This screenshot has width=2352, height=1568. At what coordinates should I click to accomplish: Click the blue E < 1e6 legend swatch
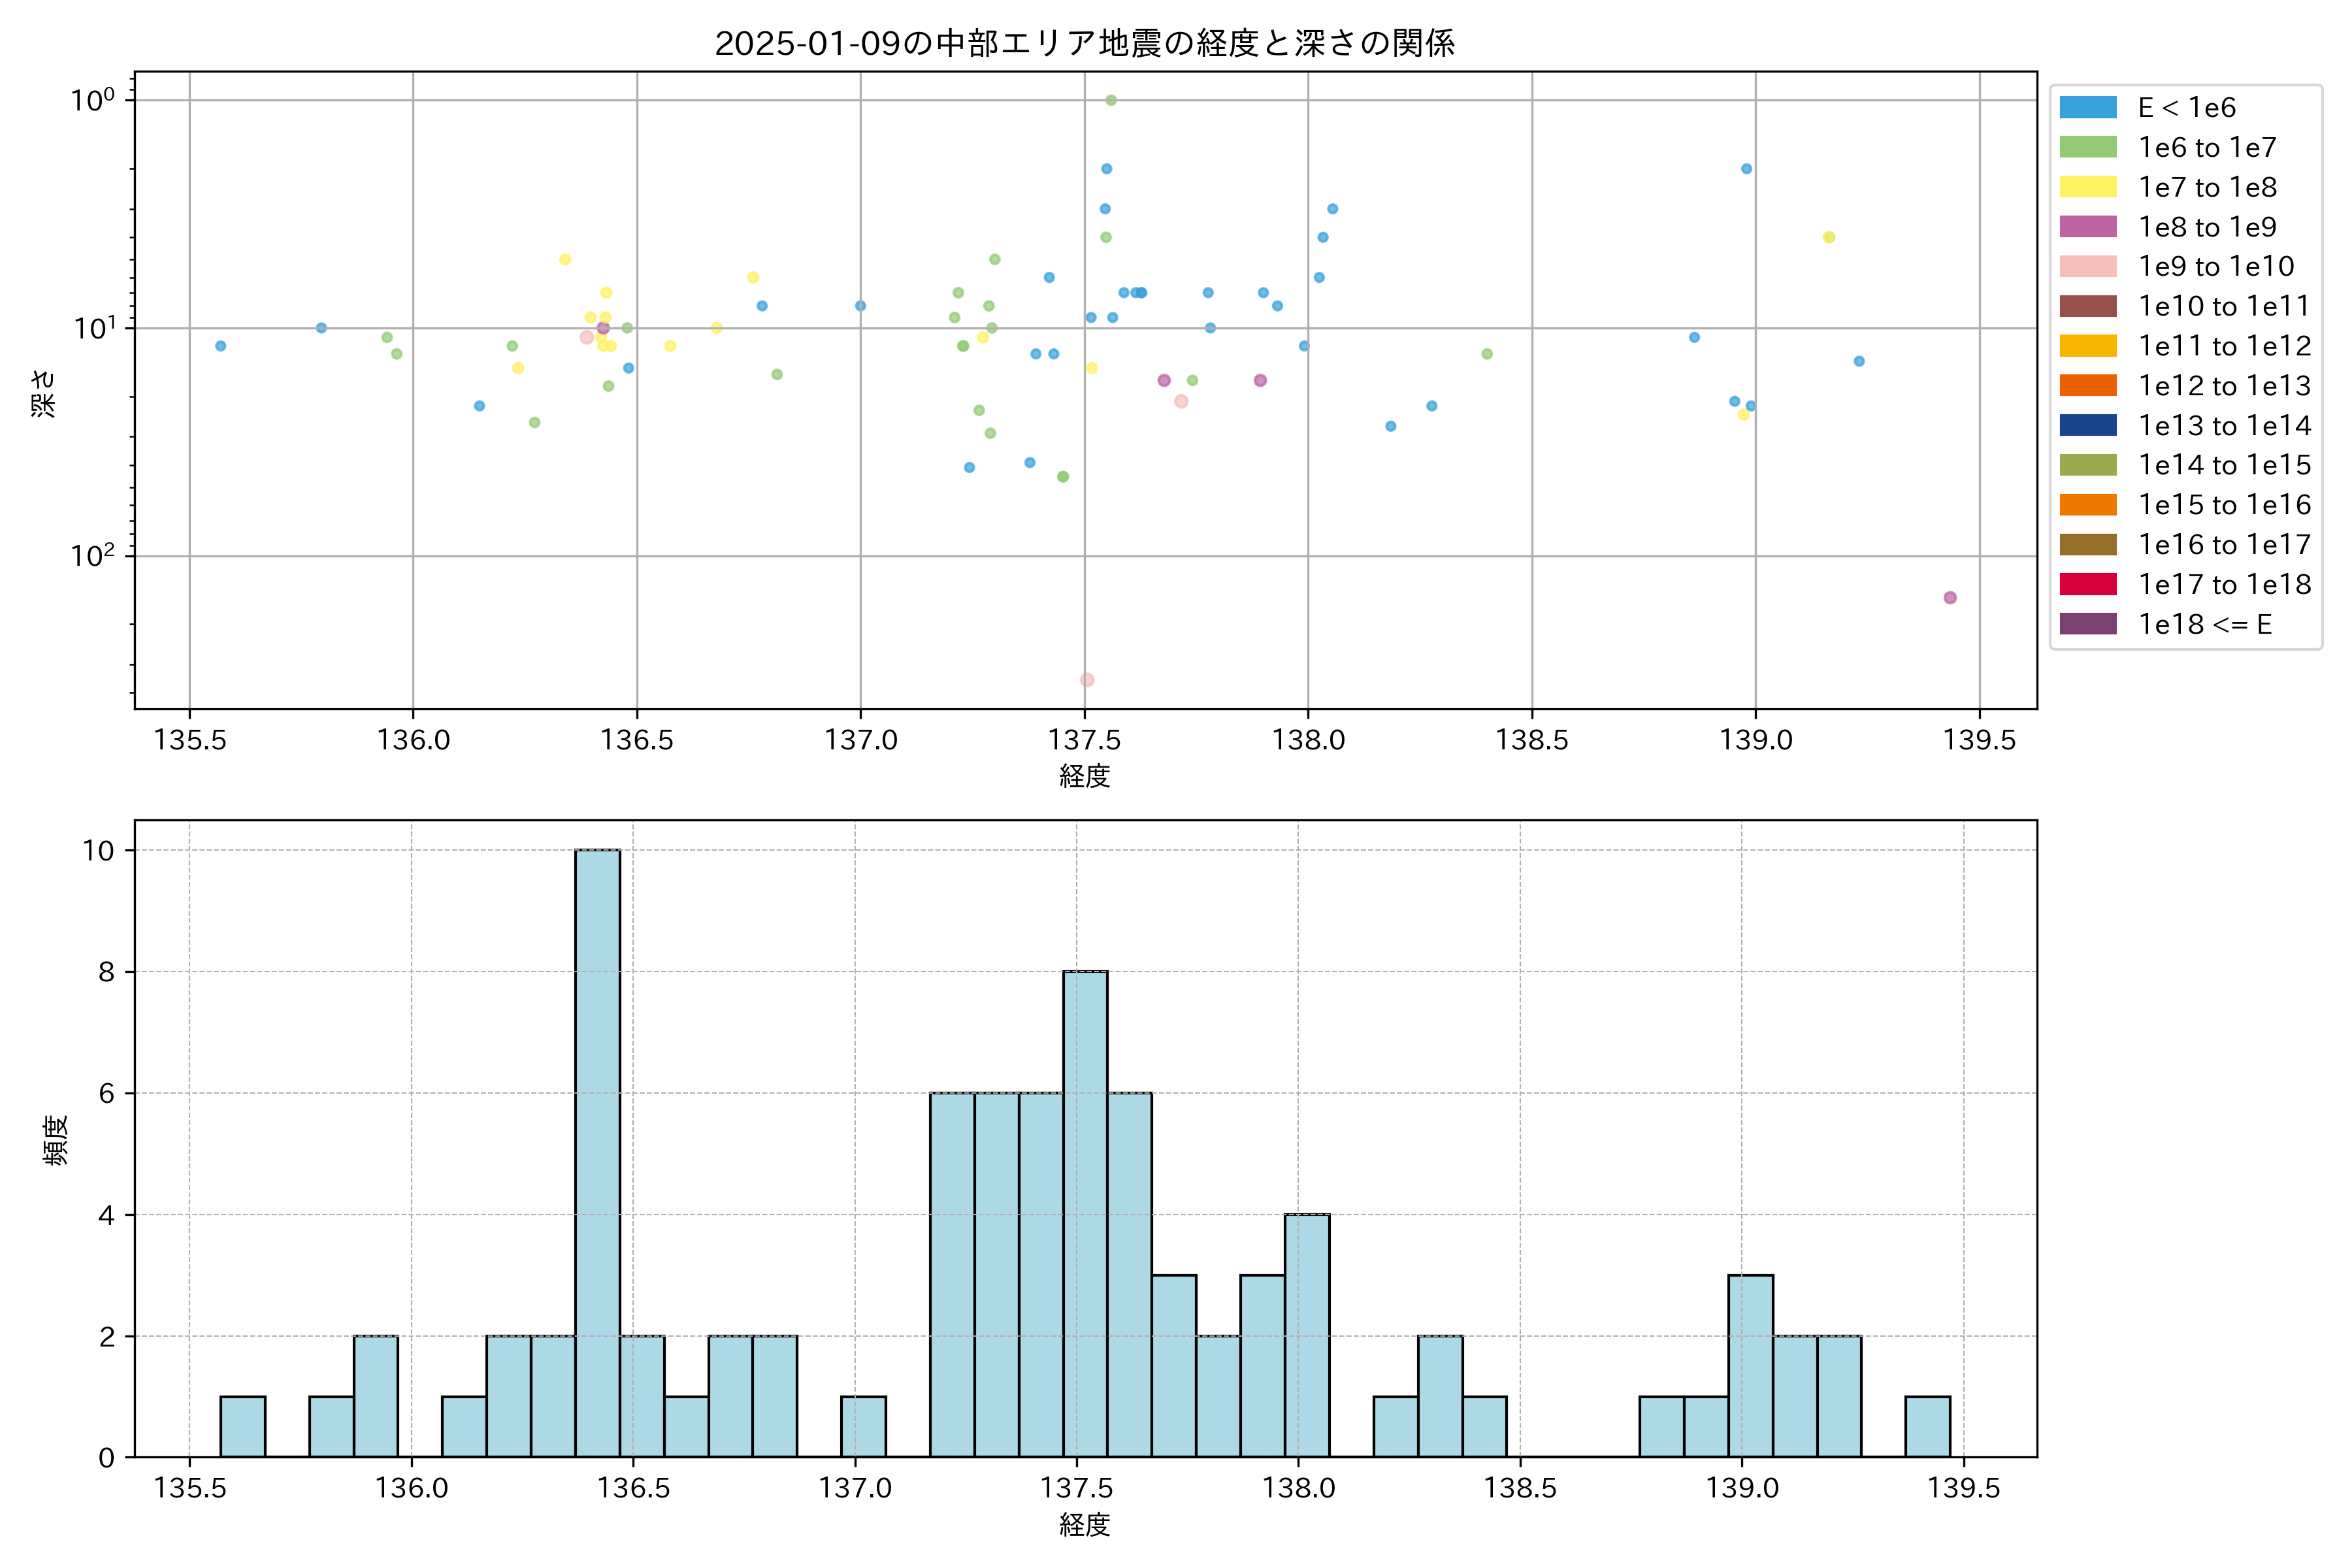2088,107
